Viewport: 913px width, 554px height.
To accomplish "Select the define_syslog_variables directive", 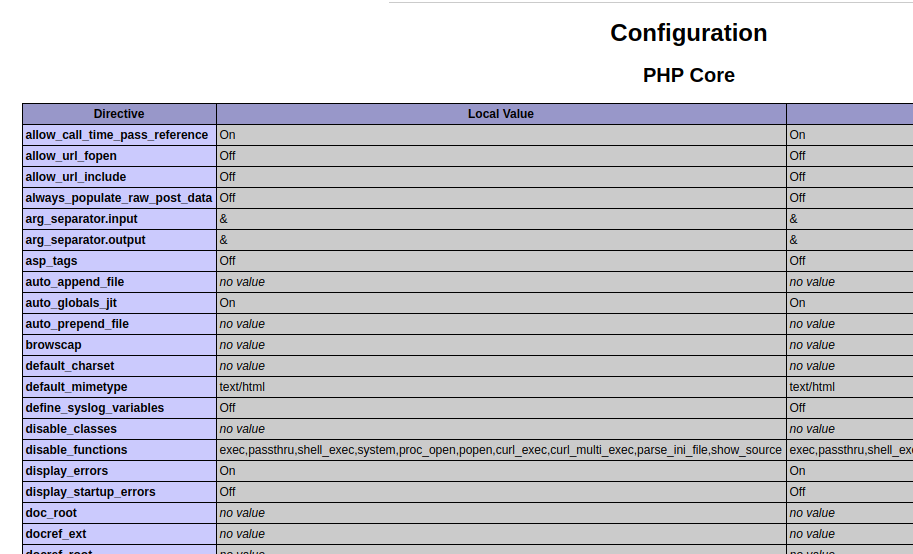I will [x=95, y=408].
